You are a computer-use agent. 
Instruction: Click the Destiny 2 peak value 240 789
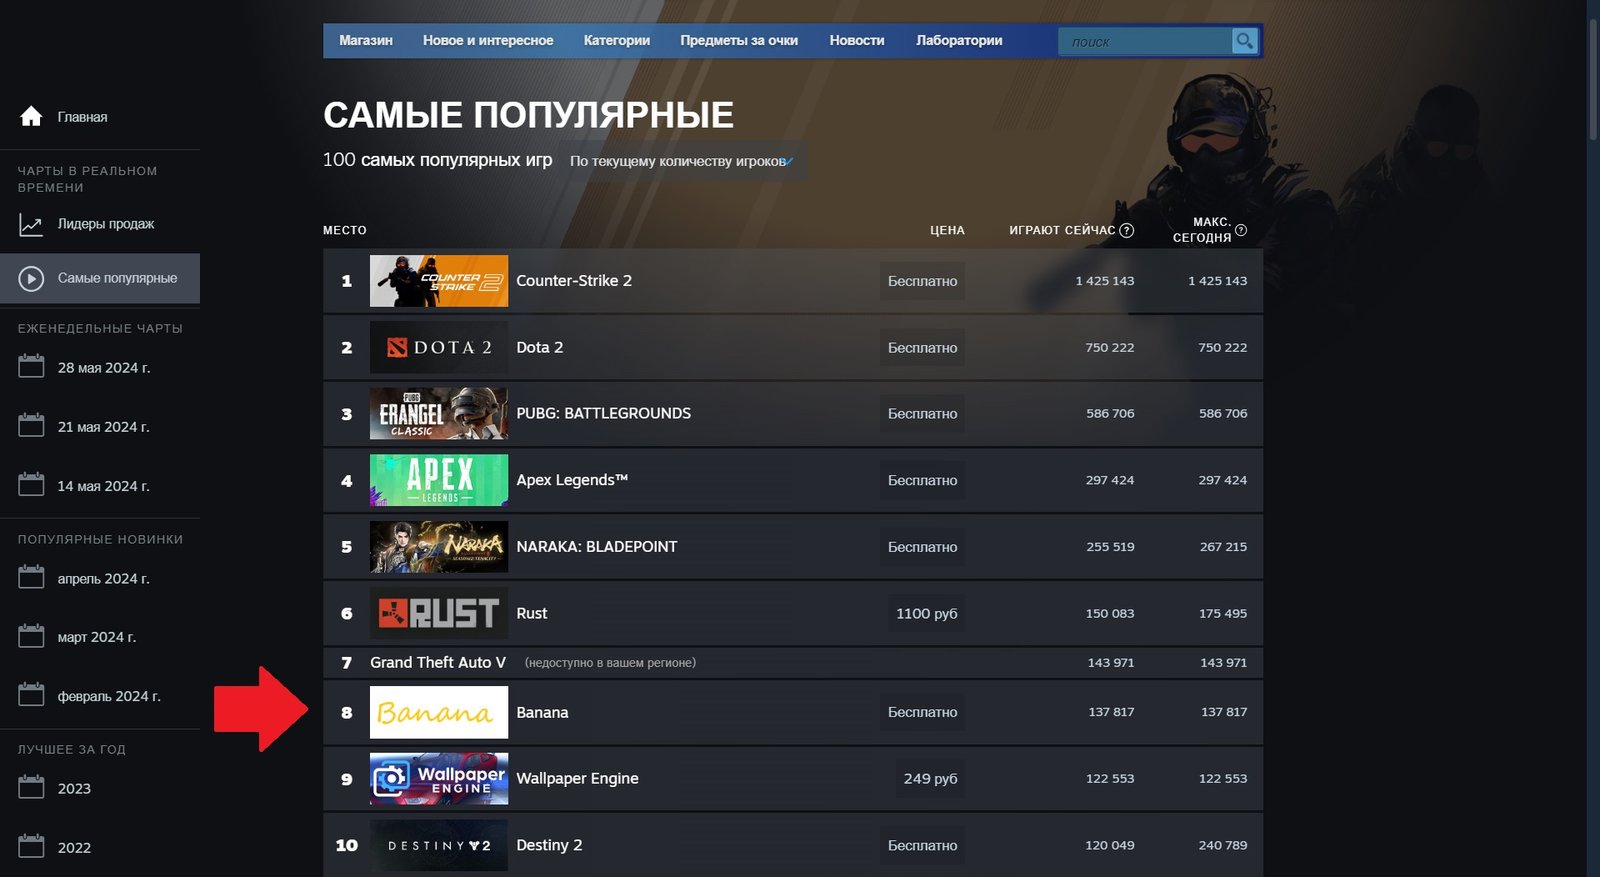pyautogui.click(x=1223, y=845)
